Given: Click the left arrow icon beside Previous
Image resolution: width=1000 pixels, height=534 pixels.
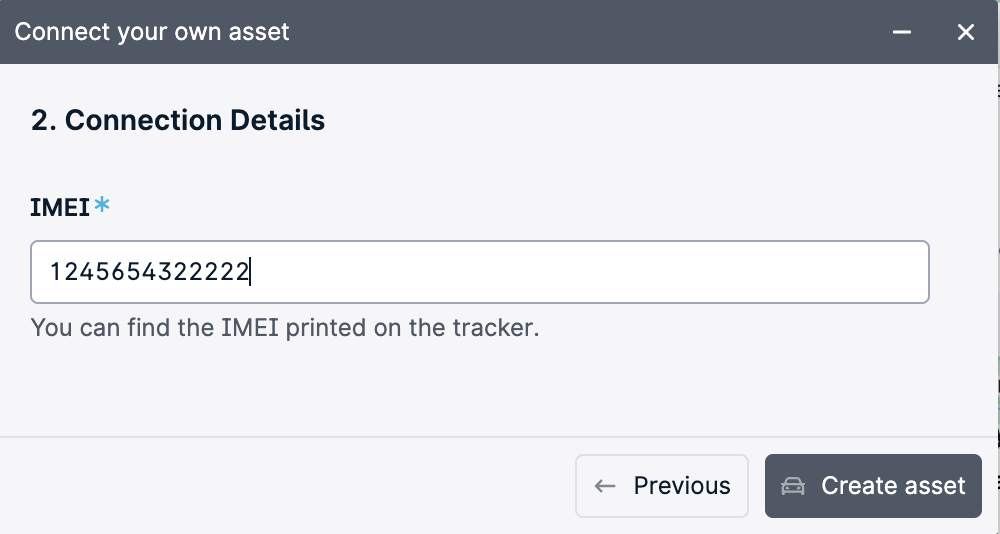Looking at the screenshot, I should [605, 486].
